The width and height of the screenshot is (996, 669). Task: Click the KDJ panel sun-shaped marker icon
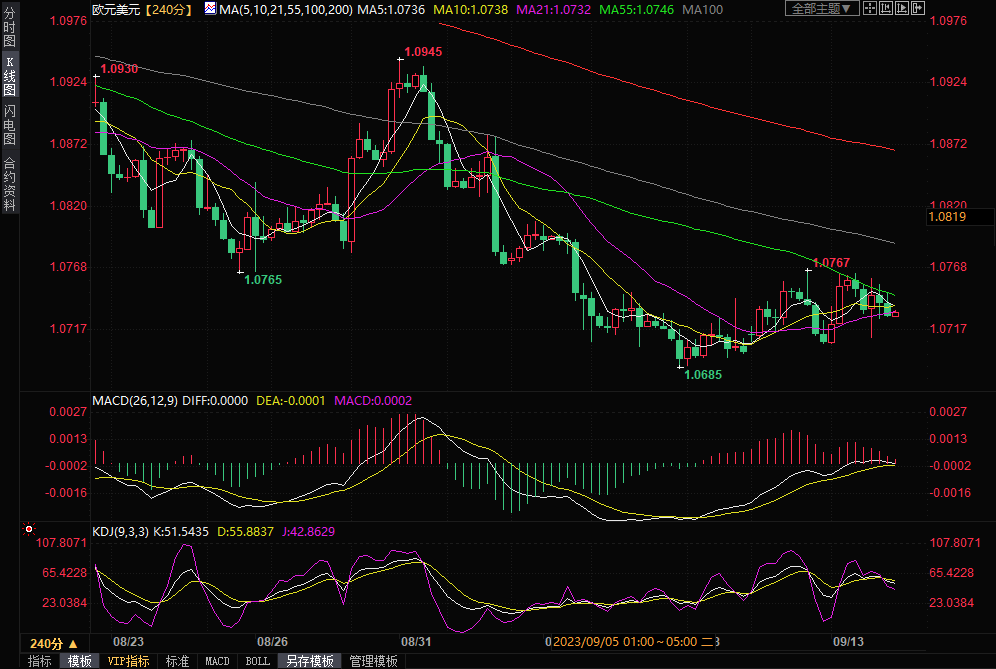[28, 528]
